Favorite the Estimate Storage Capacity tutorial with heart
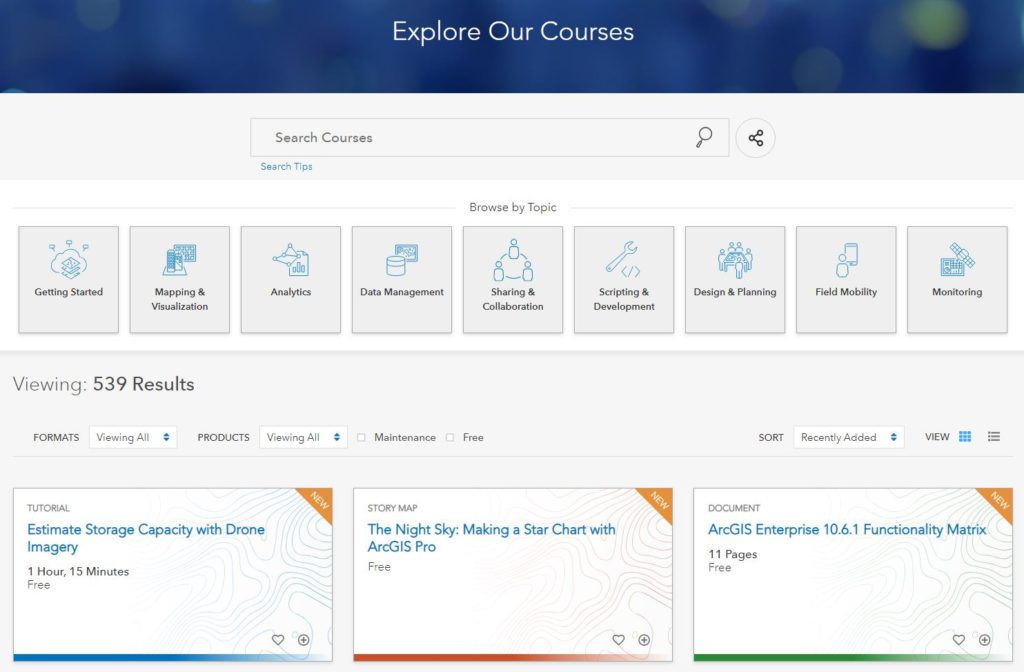The image size is (1024, 672). click(x=278, y=640)
